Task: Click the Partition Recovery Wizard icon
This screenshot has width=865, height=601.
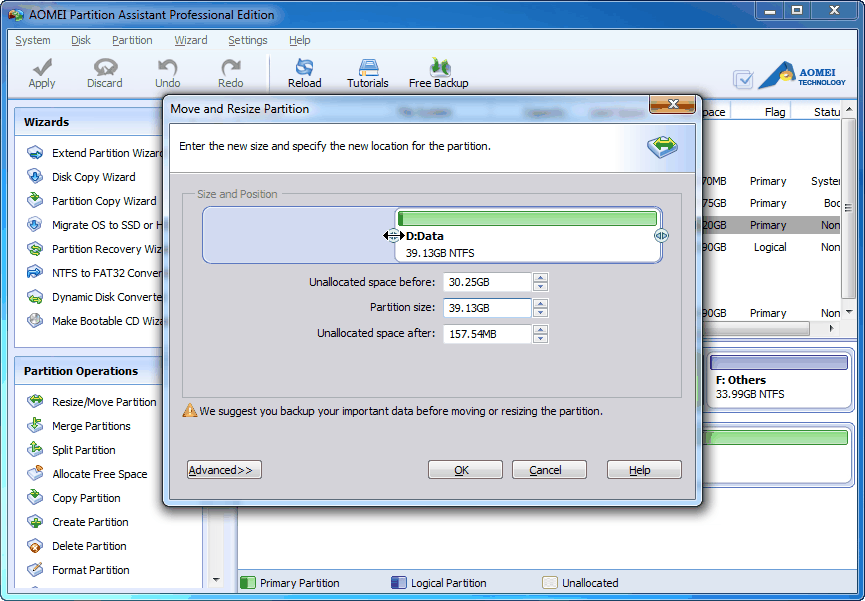Action: pyautogui.click(x=35, y=248)
